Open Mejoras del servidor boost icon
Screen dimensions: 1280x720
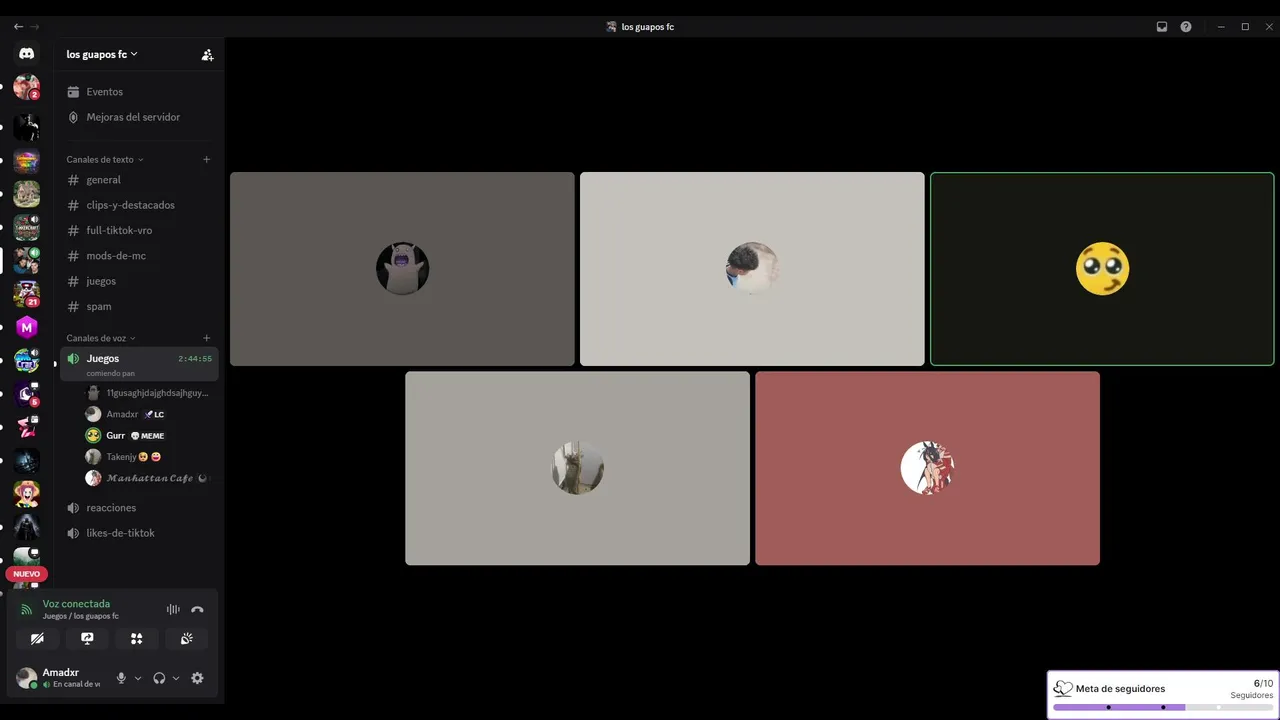[x=73, y=117]
